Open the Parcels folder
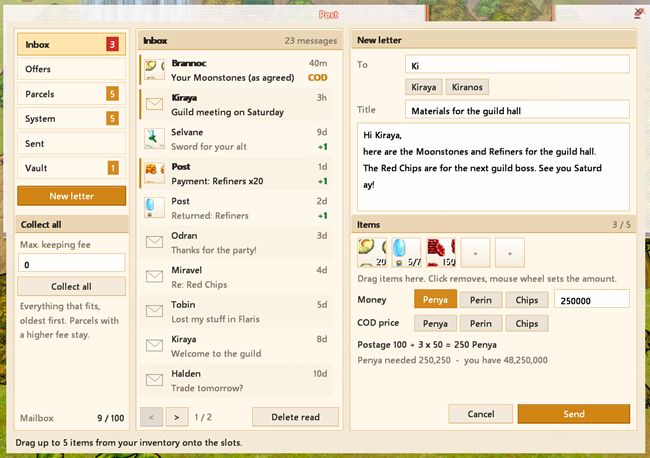Screen dimensions: 650x458 coord(71,94)
